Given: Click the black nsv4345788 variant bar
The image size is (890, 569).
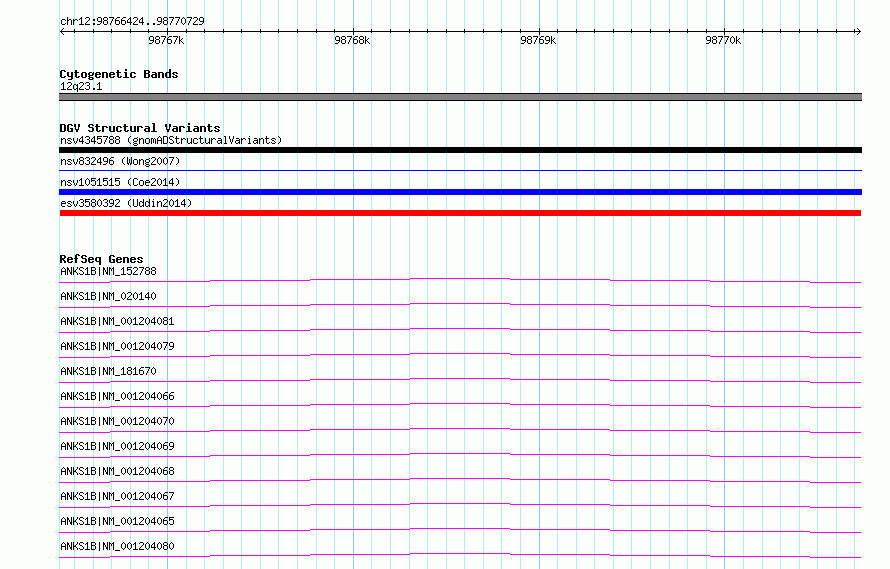Looking at the screenshot, I should [460, 150].
